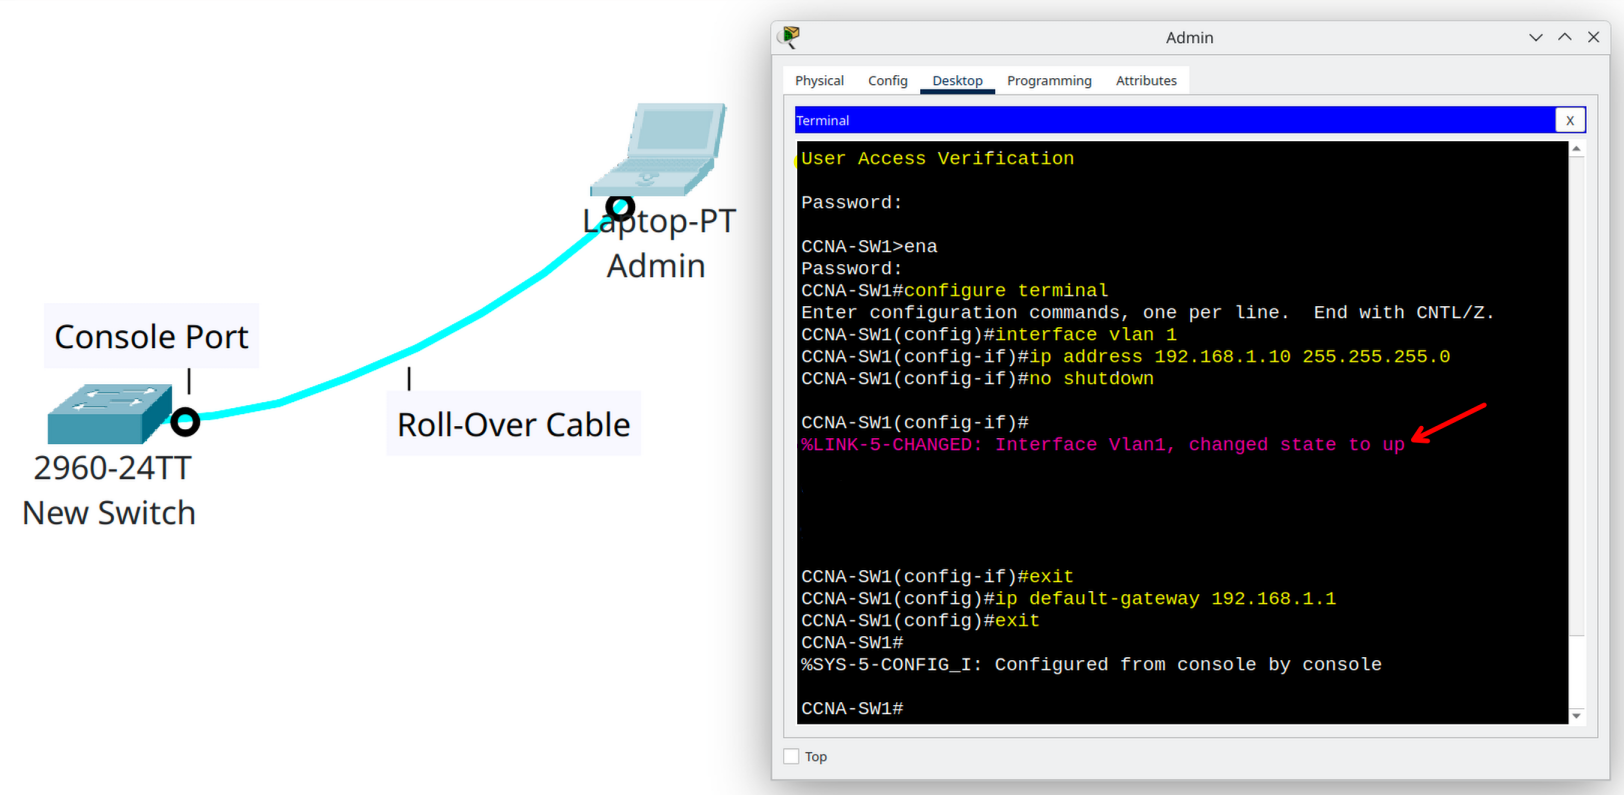The image size is (1624, 795).
Task: Open the Programming tab
Action: point(1049,81)
